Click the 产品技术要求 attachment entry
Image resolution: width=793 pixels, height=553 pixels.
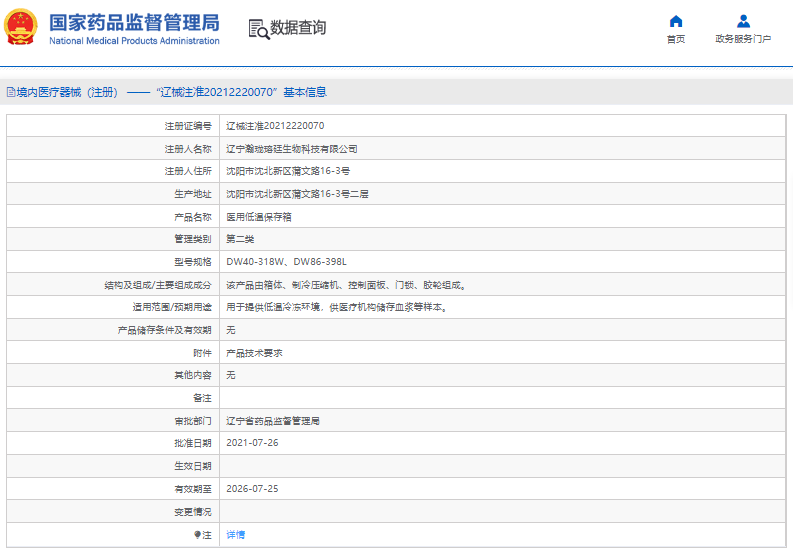click(x=254, y=353)
